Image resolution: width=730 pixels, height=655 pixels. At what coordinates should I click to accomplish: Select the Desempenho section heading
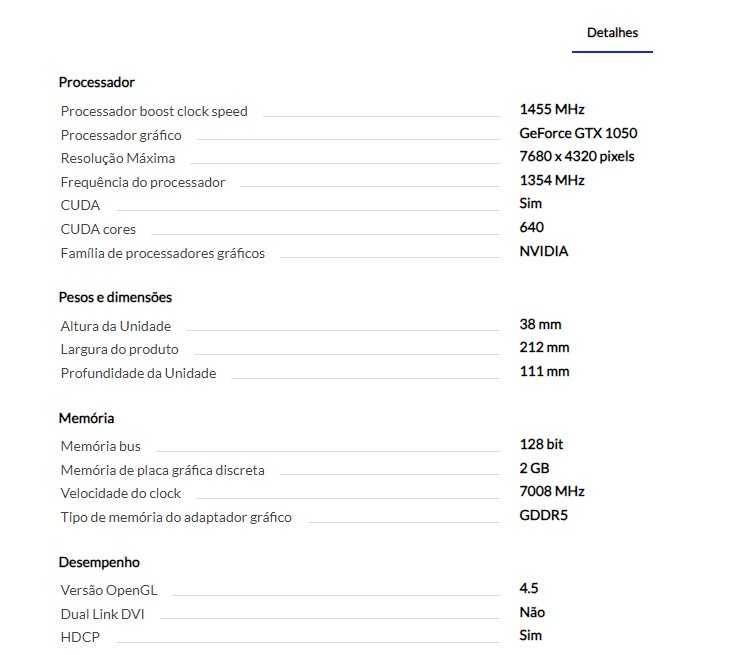[x=99, y=562]
